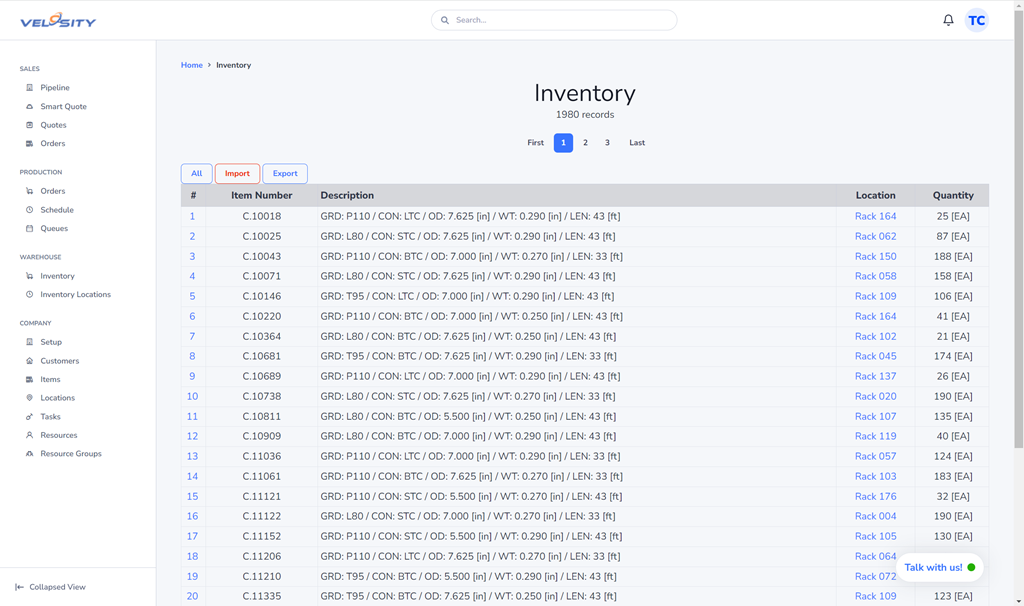Screen dimensions: 1024x606
Task: Click the Velosity logo
Action: [x=58, y=21]
